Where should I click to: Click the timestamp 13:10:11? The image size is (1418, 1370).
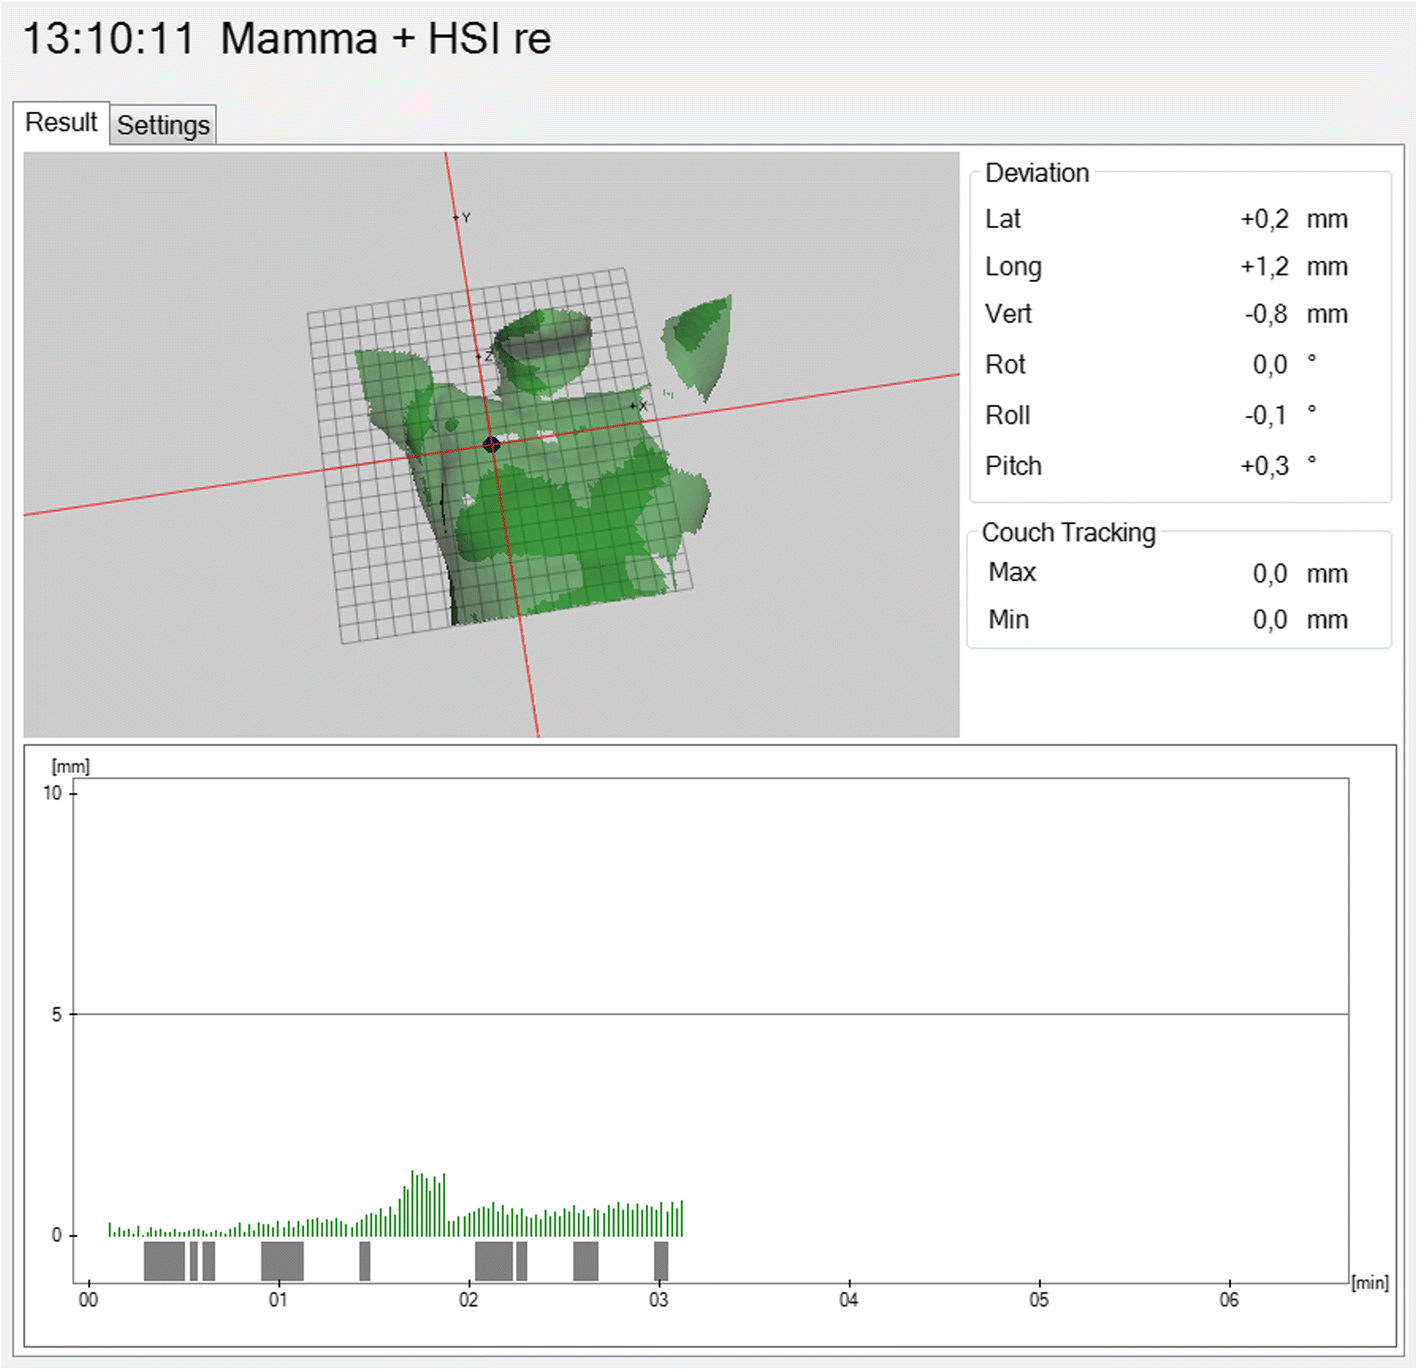108,39
